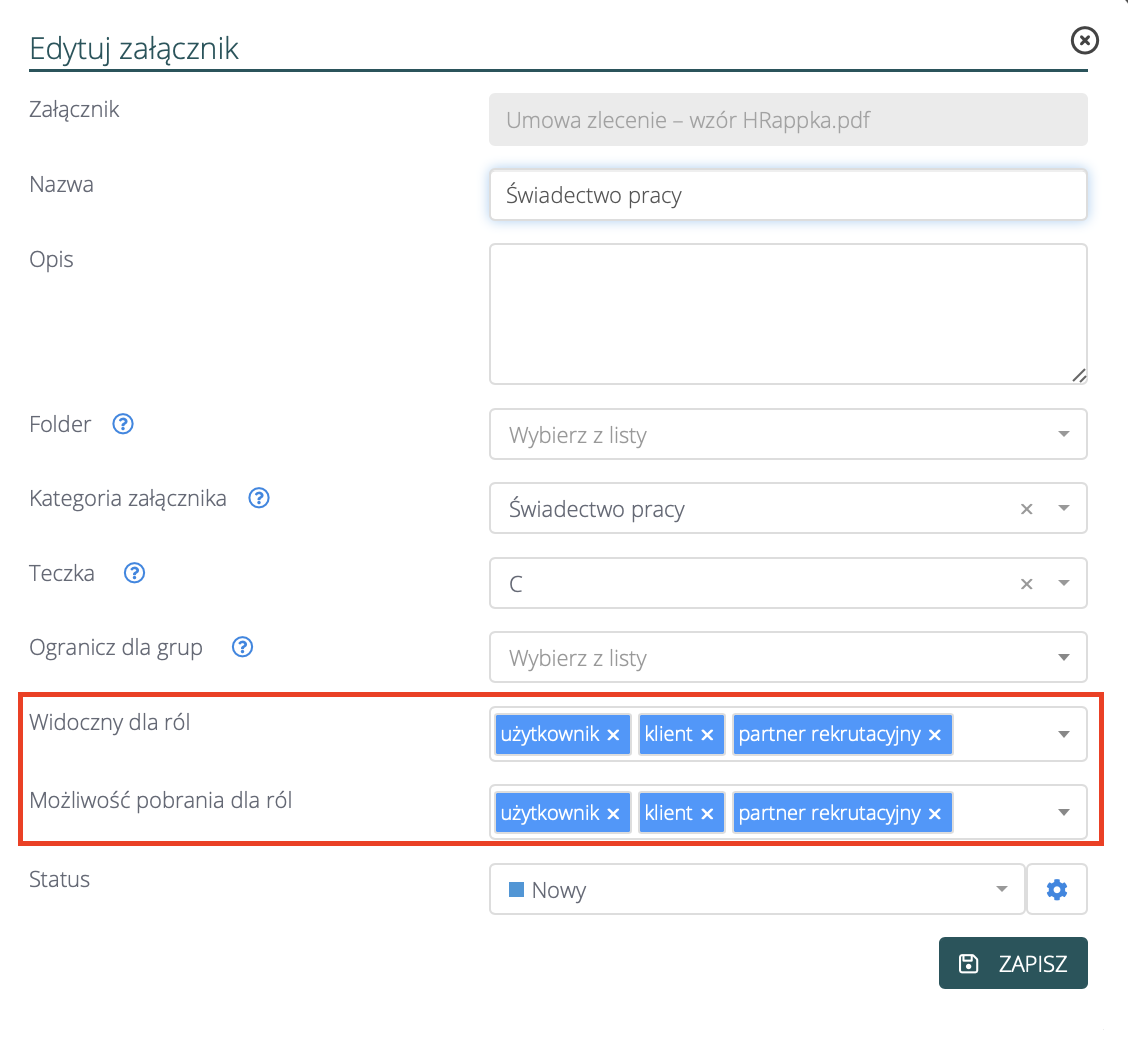This screenshot has width=1128, height=1044.
Task: Click help icon beside Ogranicz dla grup
Action: tap(242, 647)
